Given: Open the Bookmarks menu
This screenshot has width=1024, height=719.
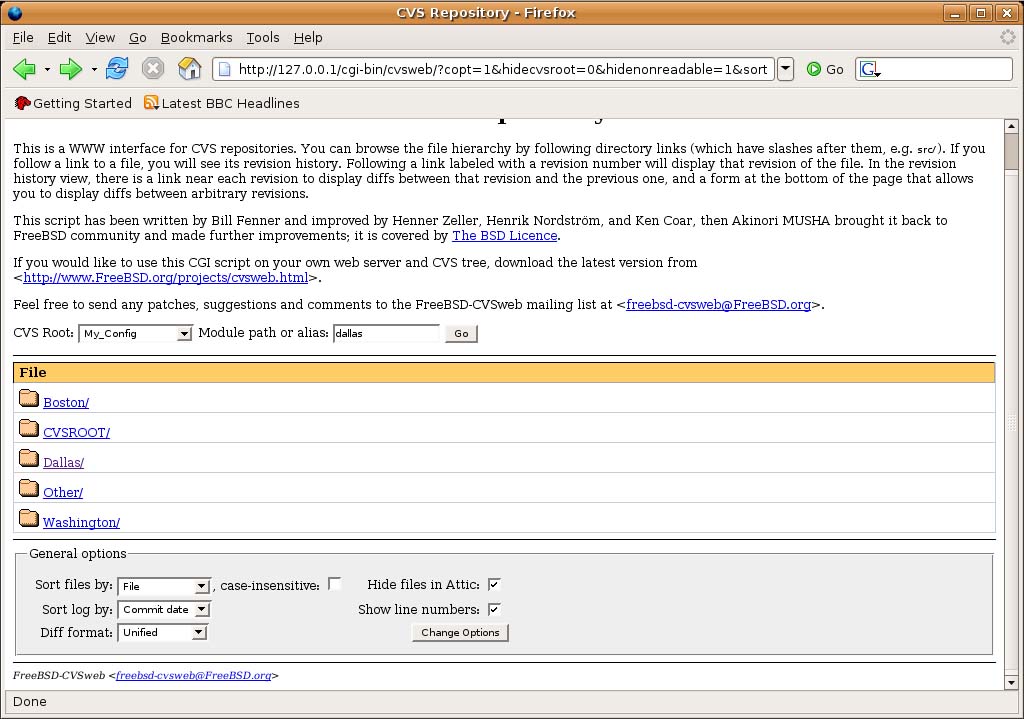Looking at the screenshot, I should pyautogui.click(x=197, y=37).
